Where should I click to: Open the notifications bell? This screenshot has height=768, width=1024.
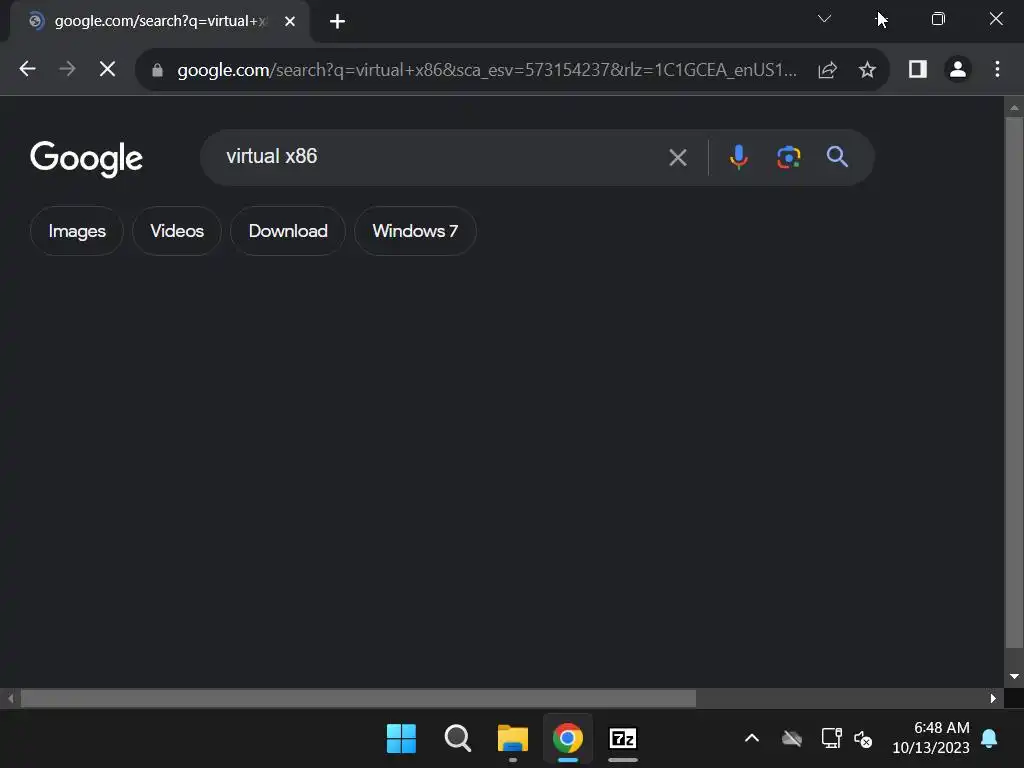[989, 739]
